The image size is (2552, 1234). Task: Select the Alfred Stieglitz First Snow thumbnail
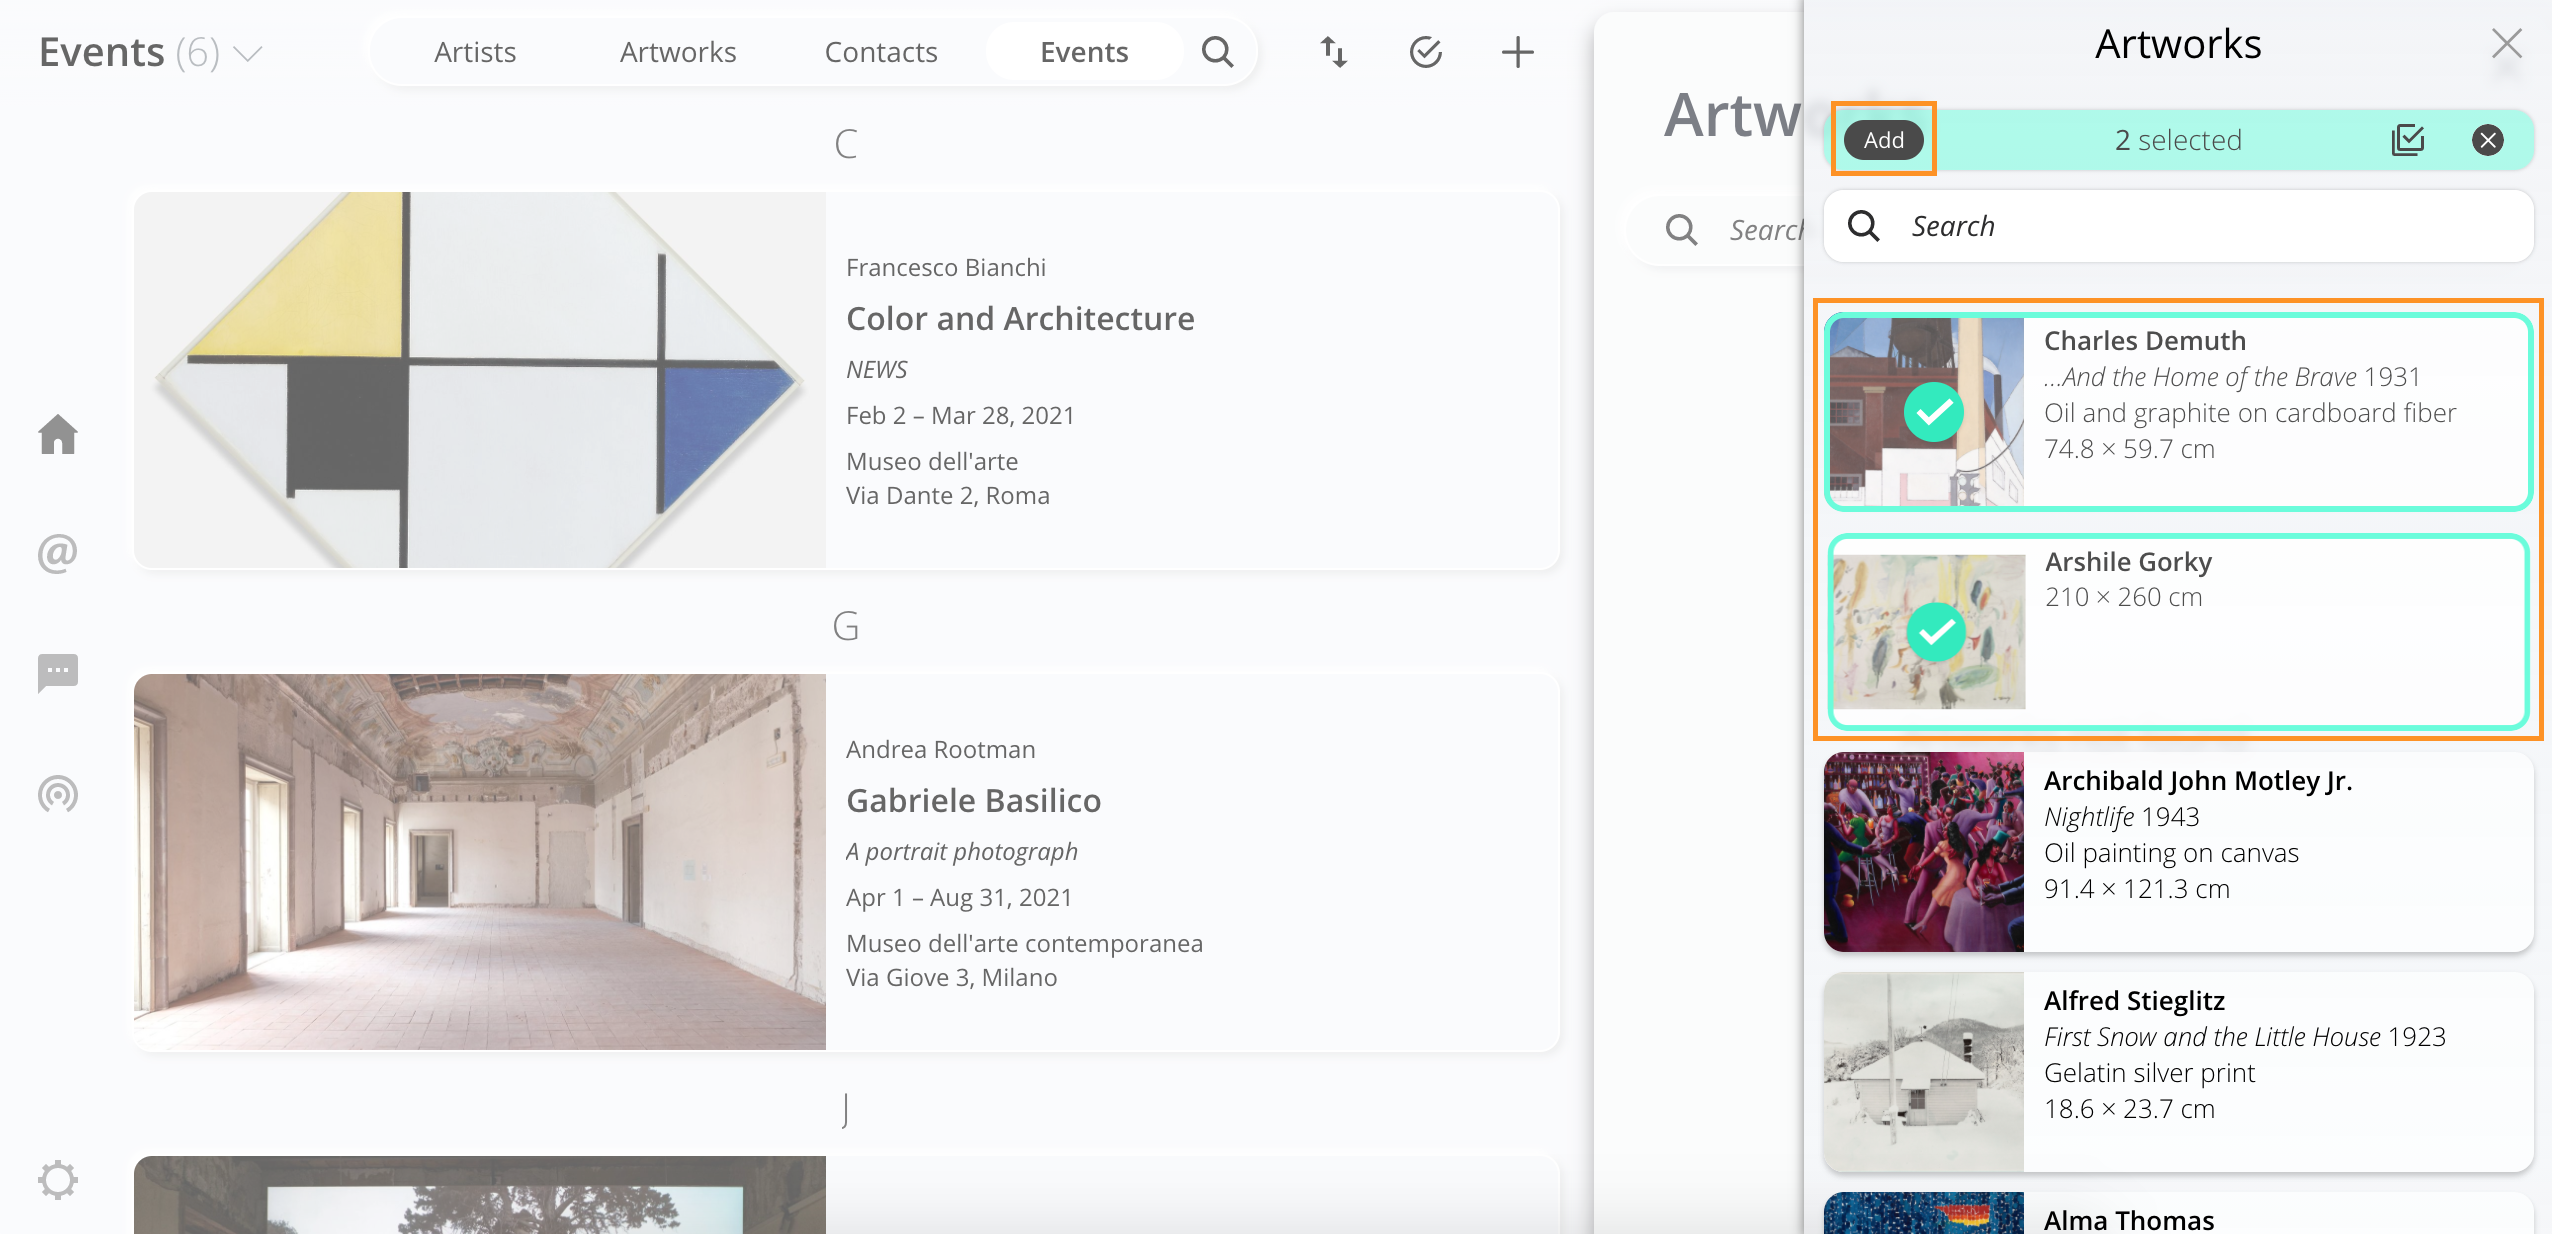1923,1071
